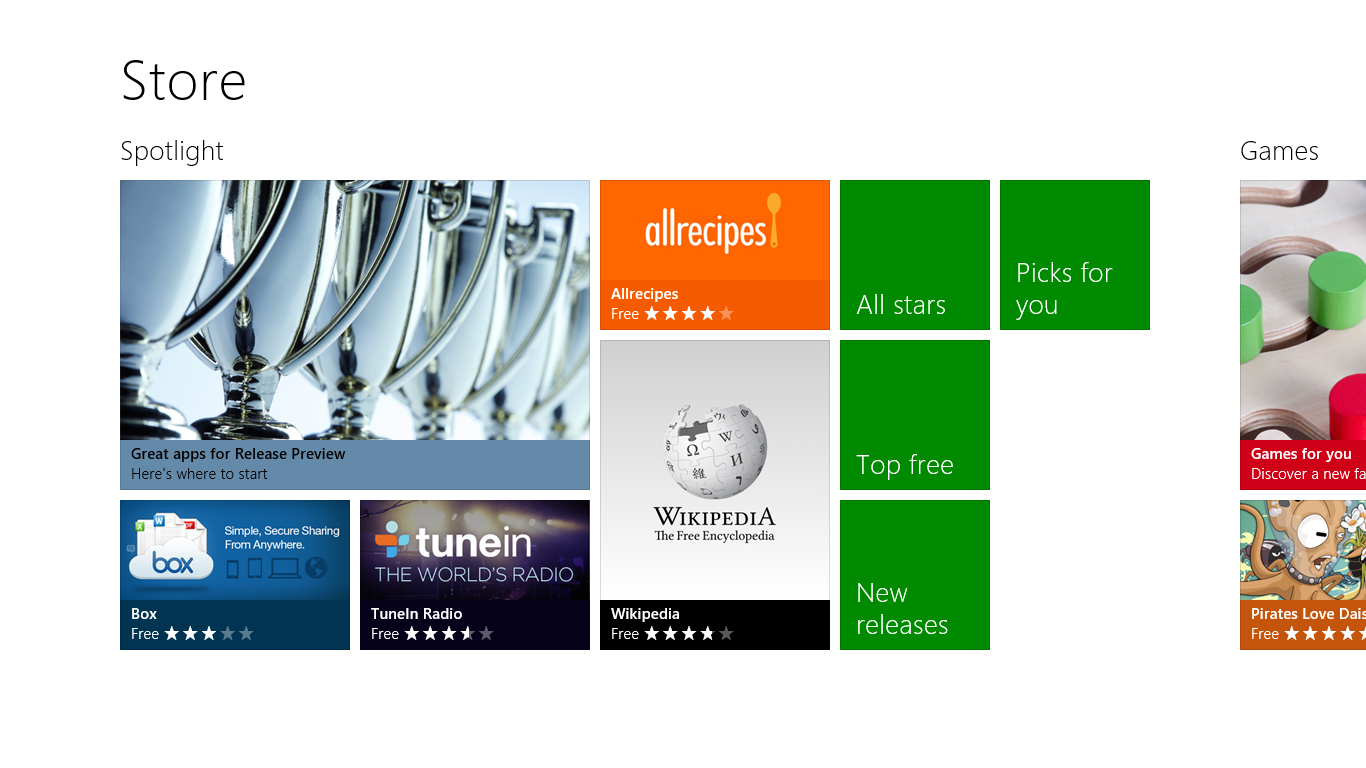
Task: Open the Top free category tile
Action: pos(915,415)
